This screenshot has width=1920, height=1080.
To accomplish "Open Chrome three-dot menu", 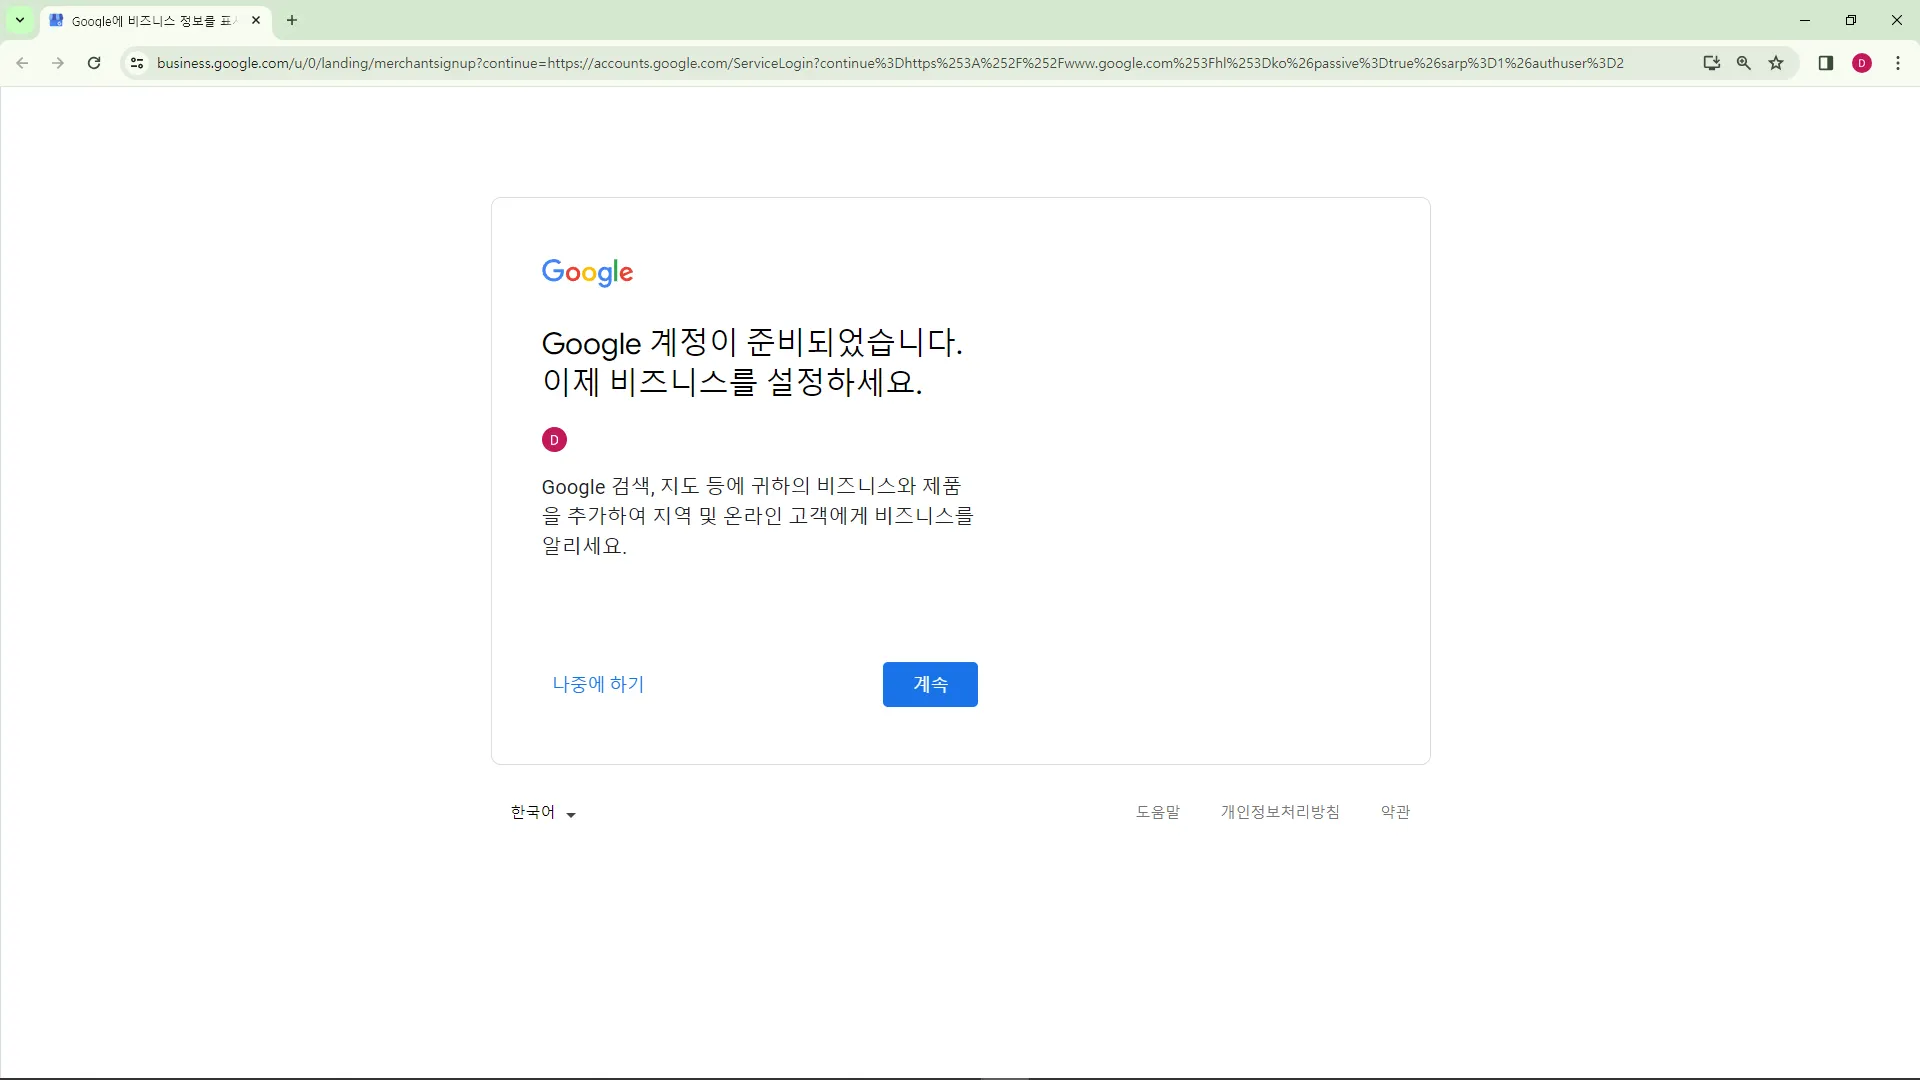I will [x=1898, y=63].
